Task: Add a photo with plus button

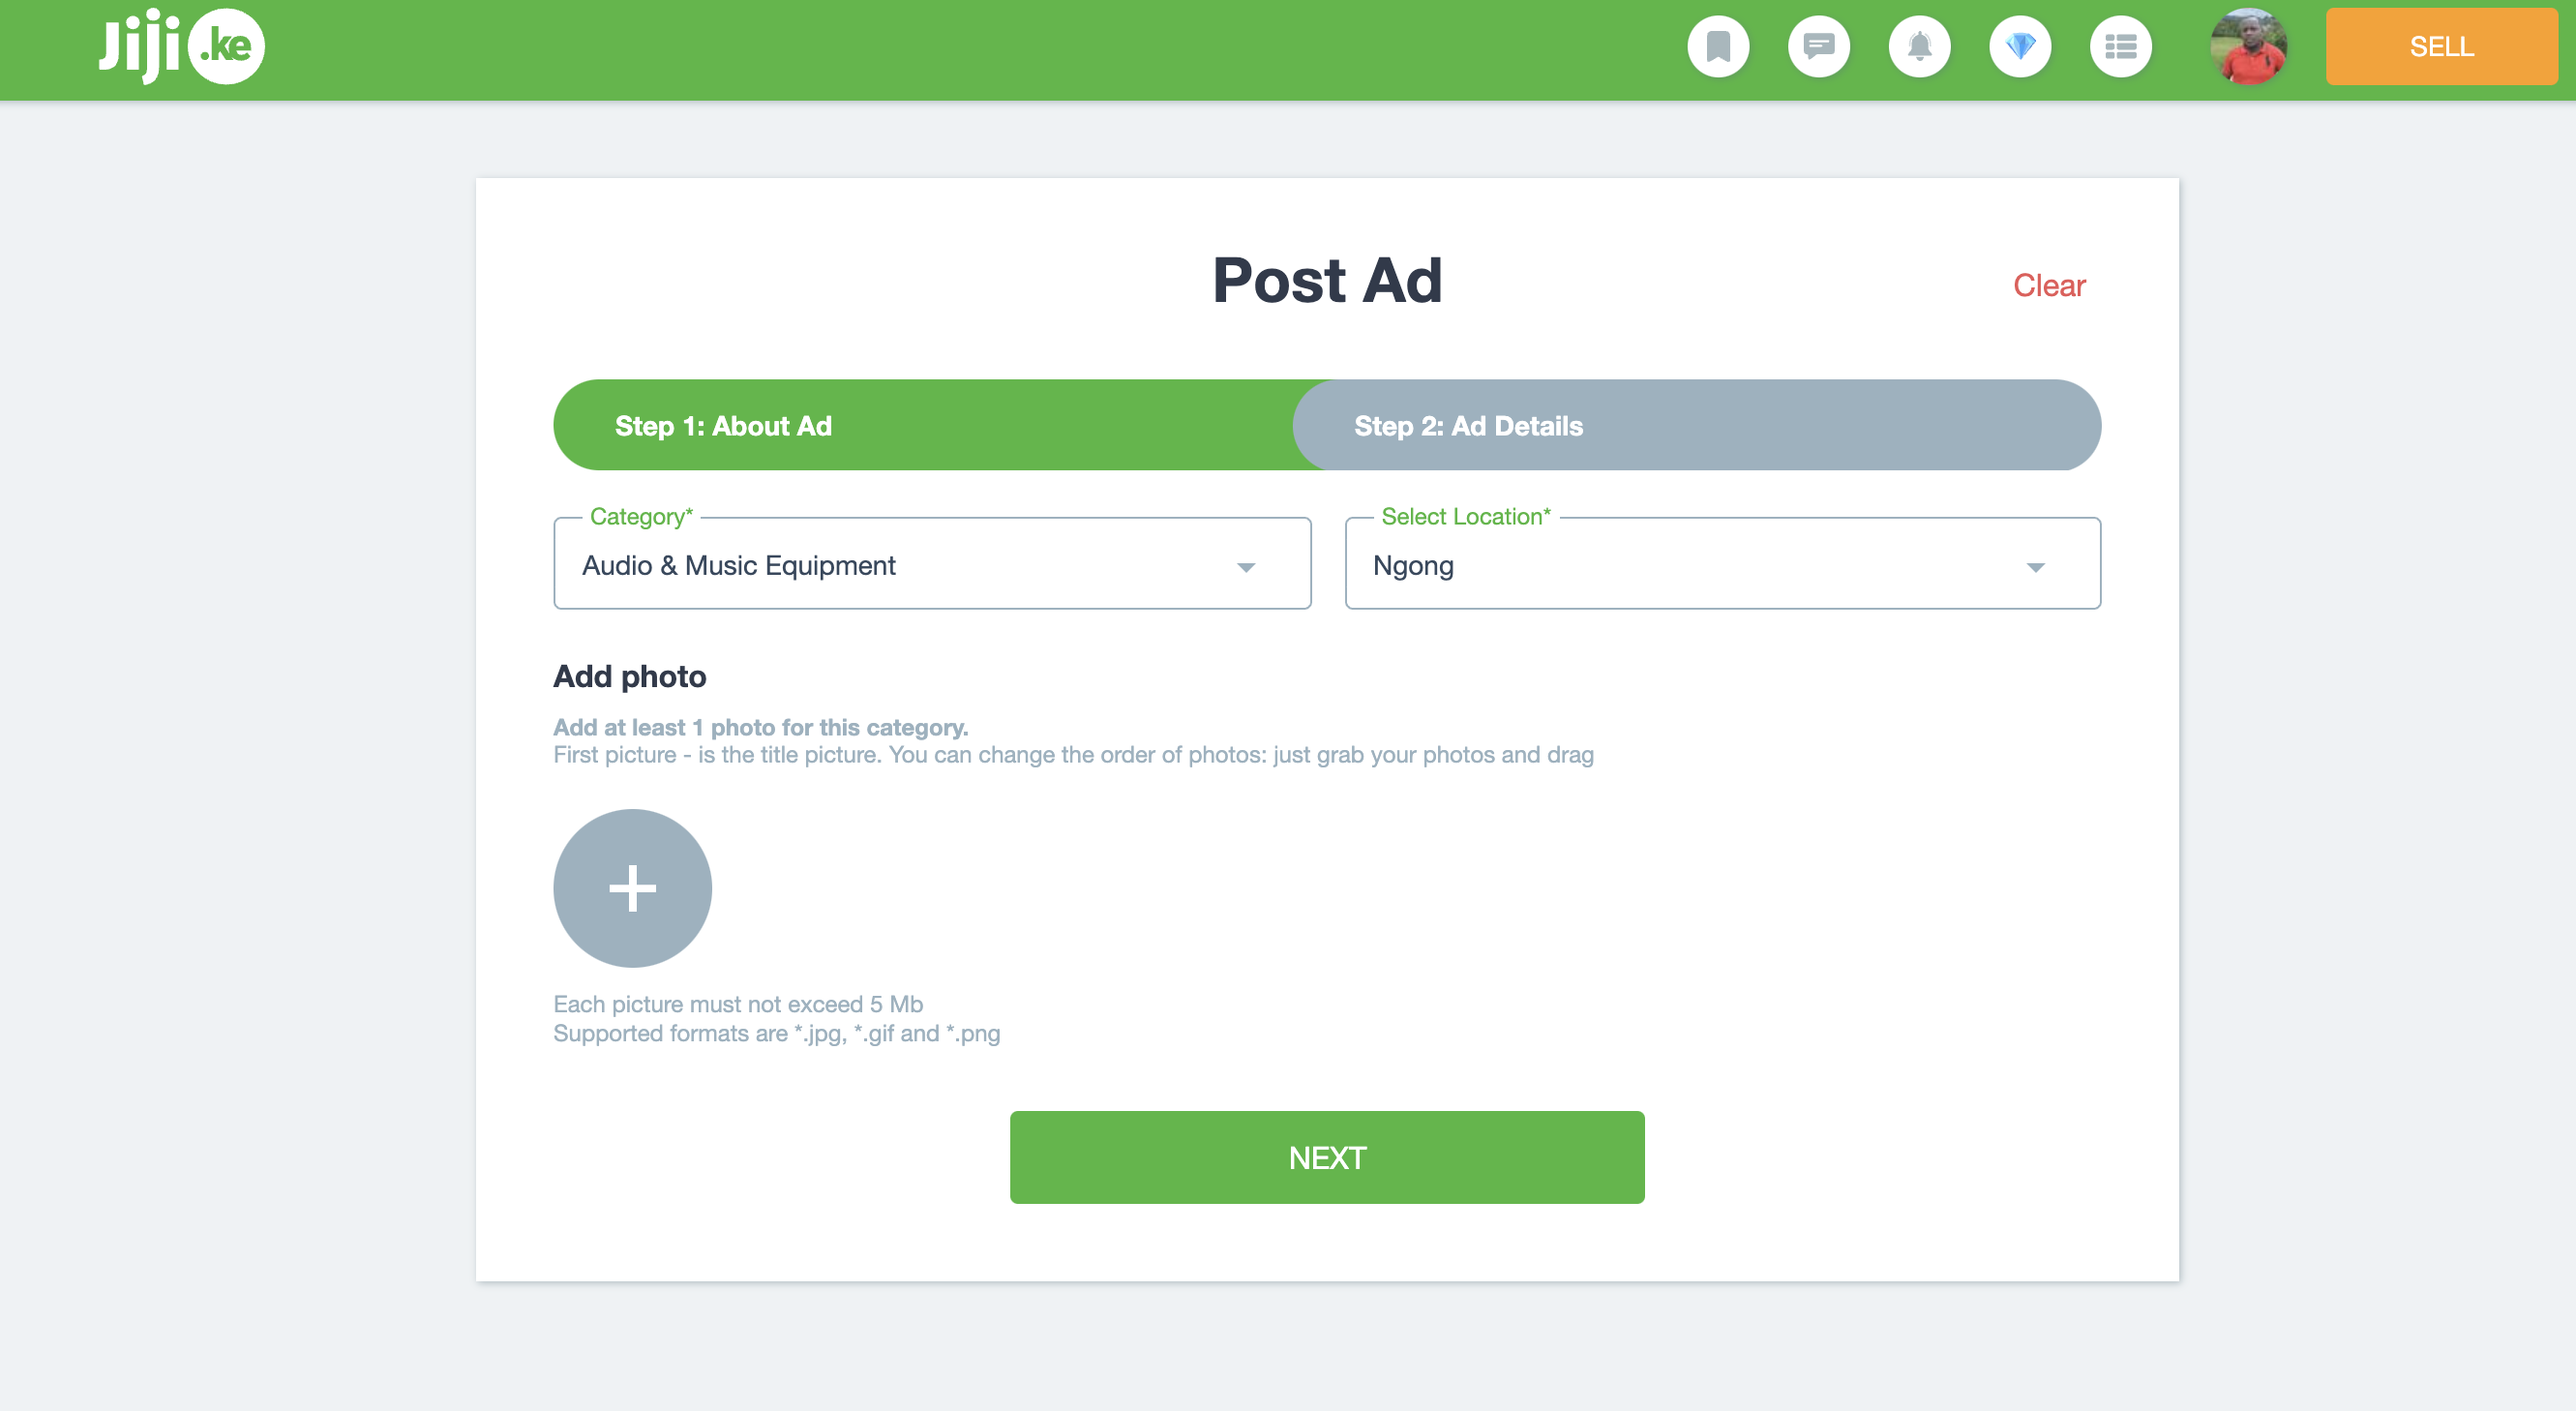Action: point(632,888)
